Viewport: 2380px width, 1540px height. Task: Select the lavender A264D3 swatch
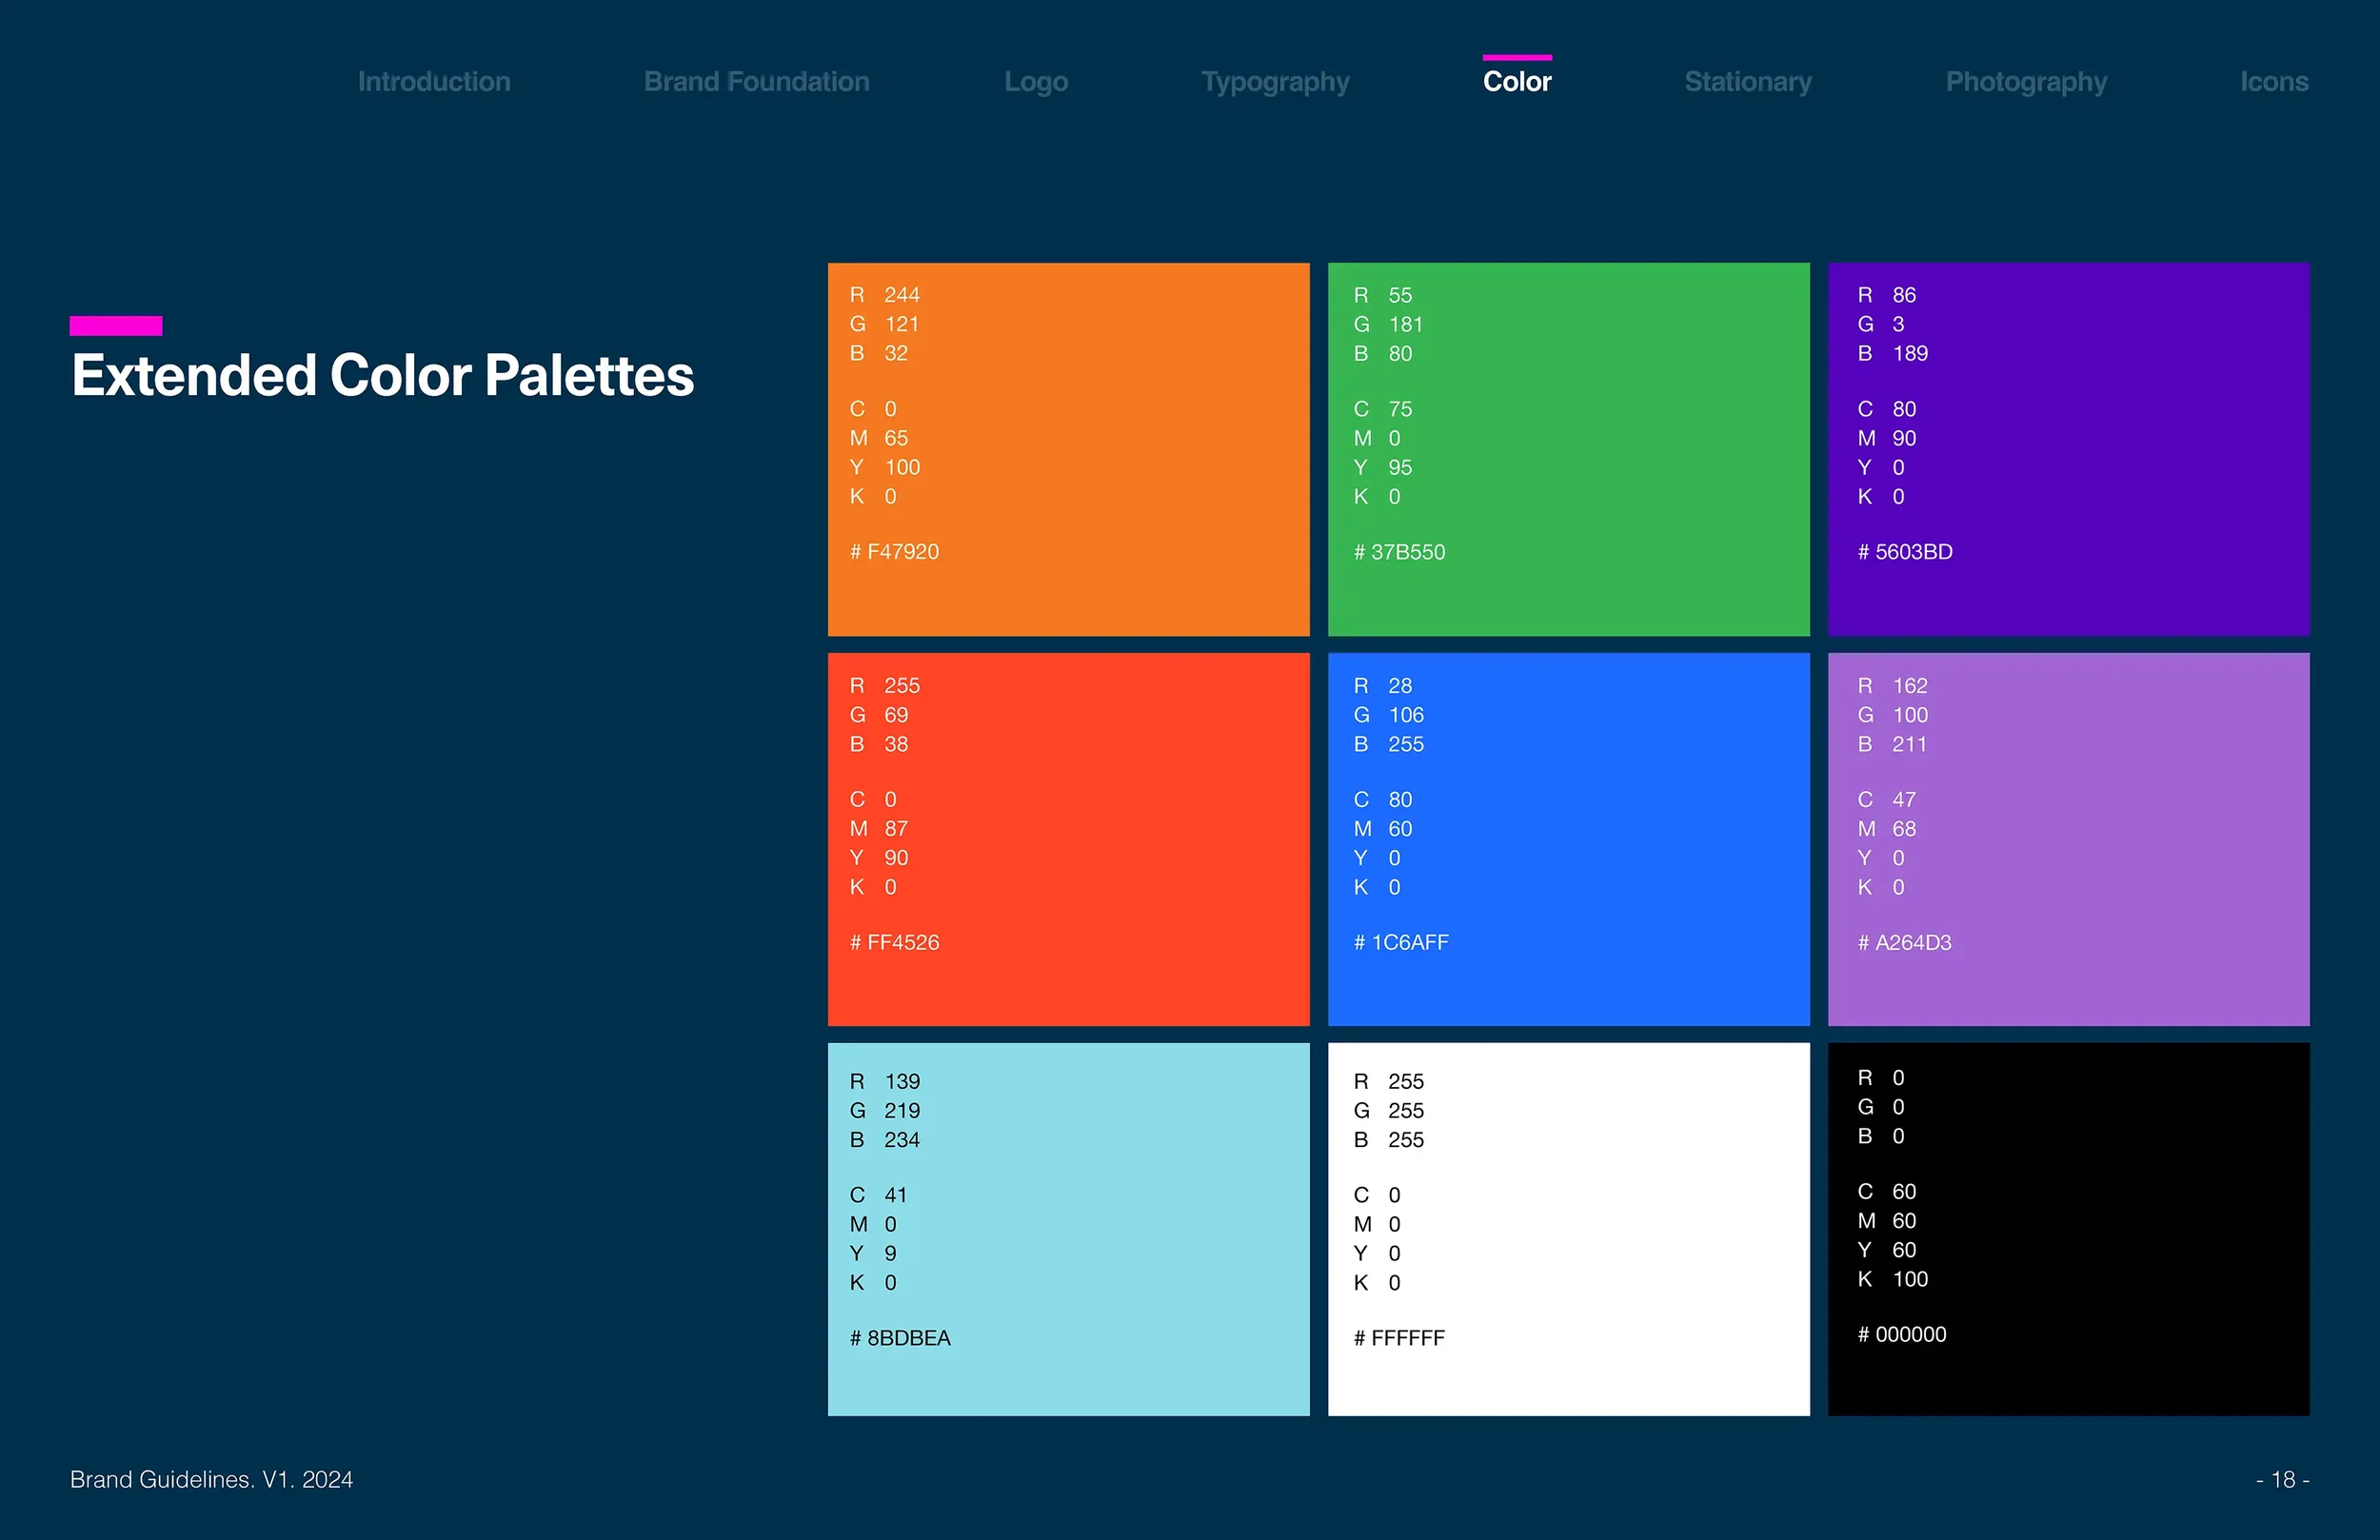(2068, 839)
